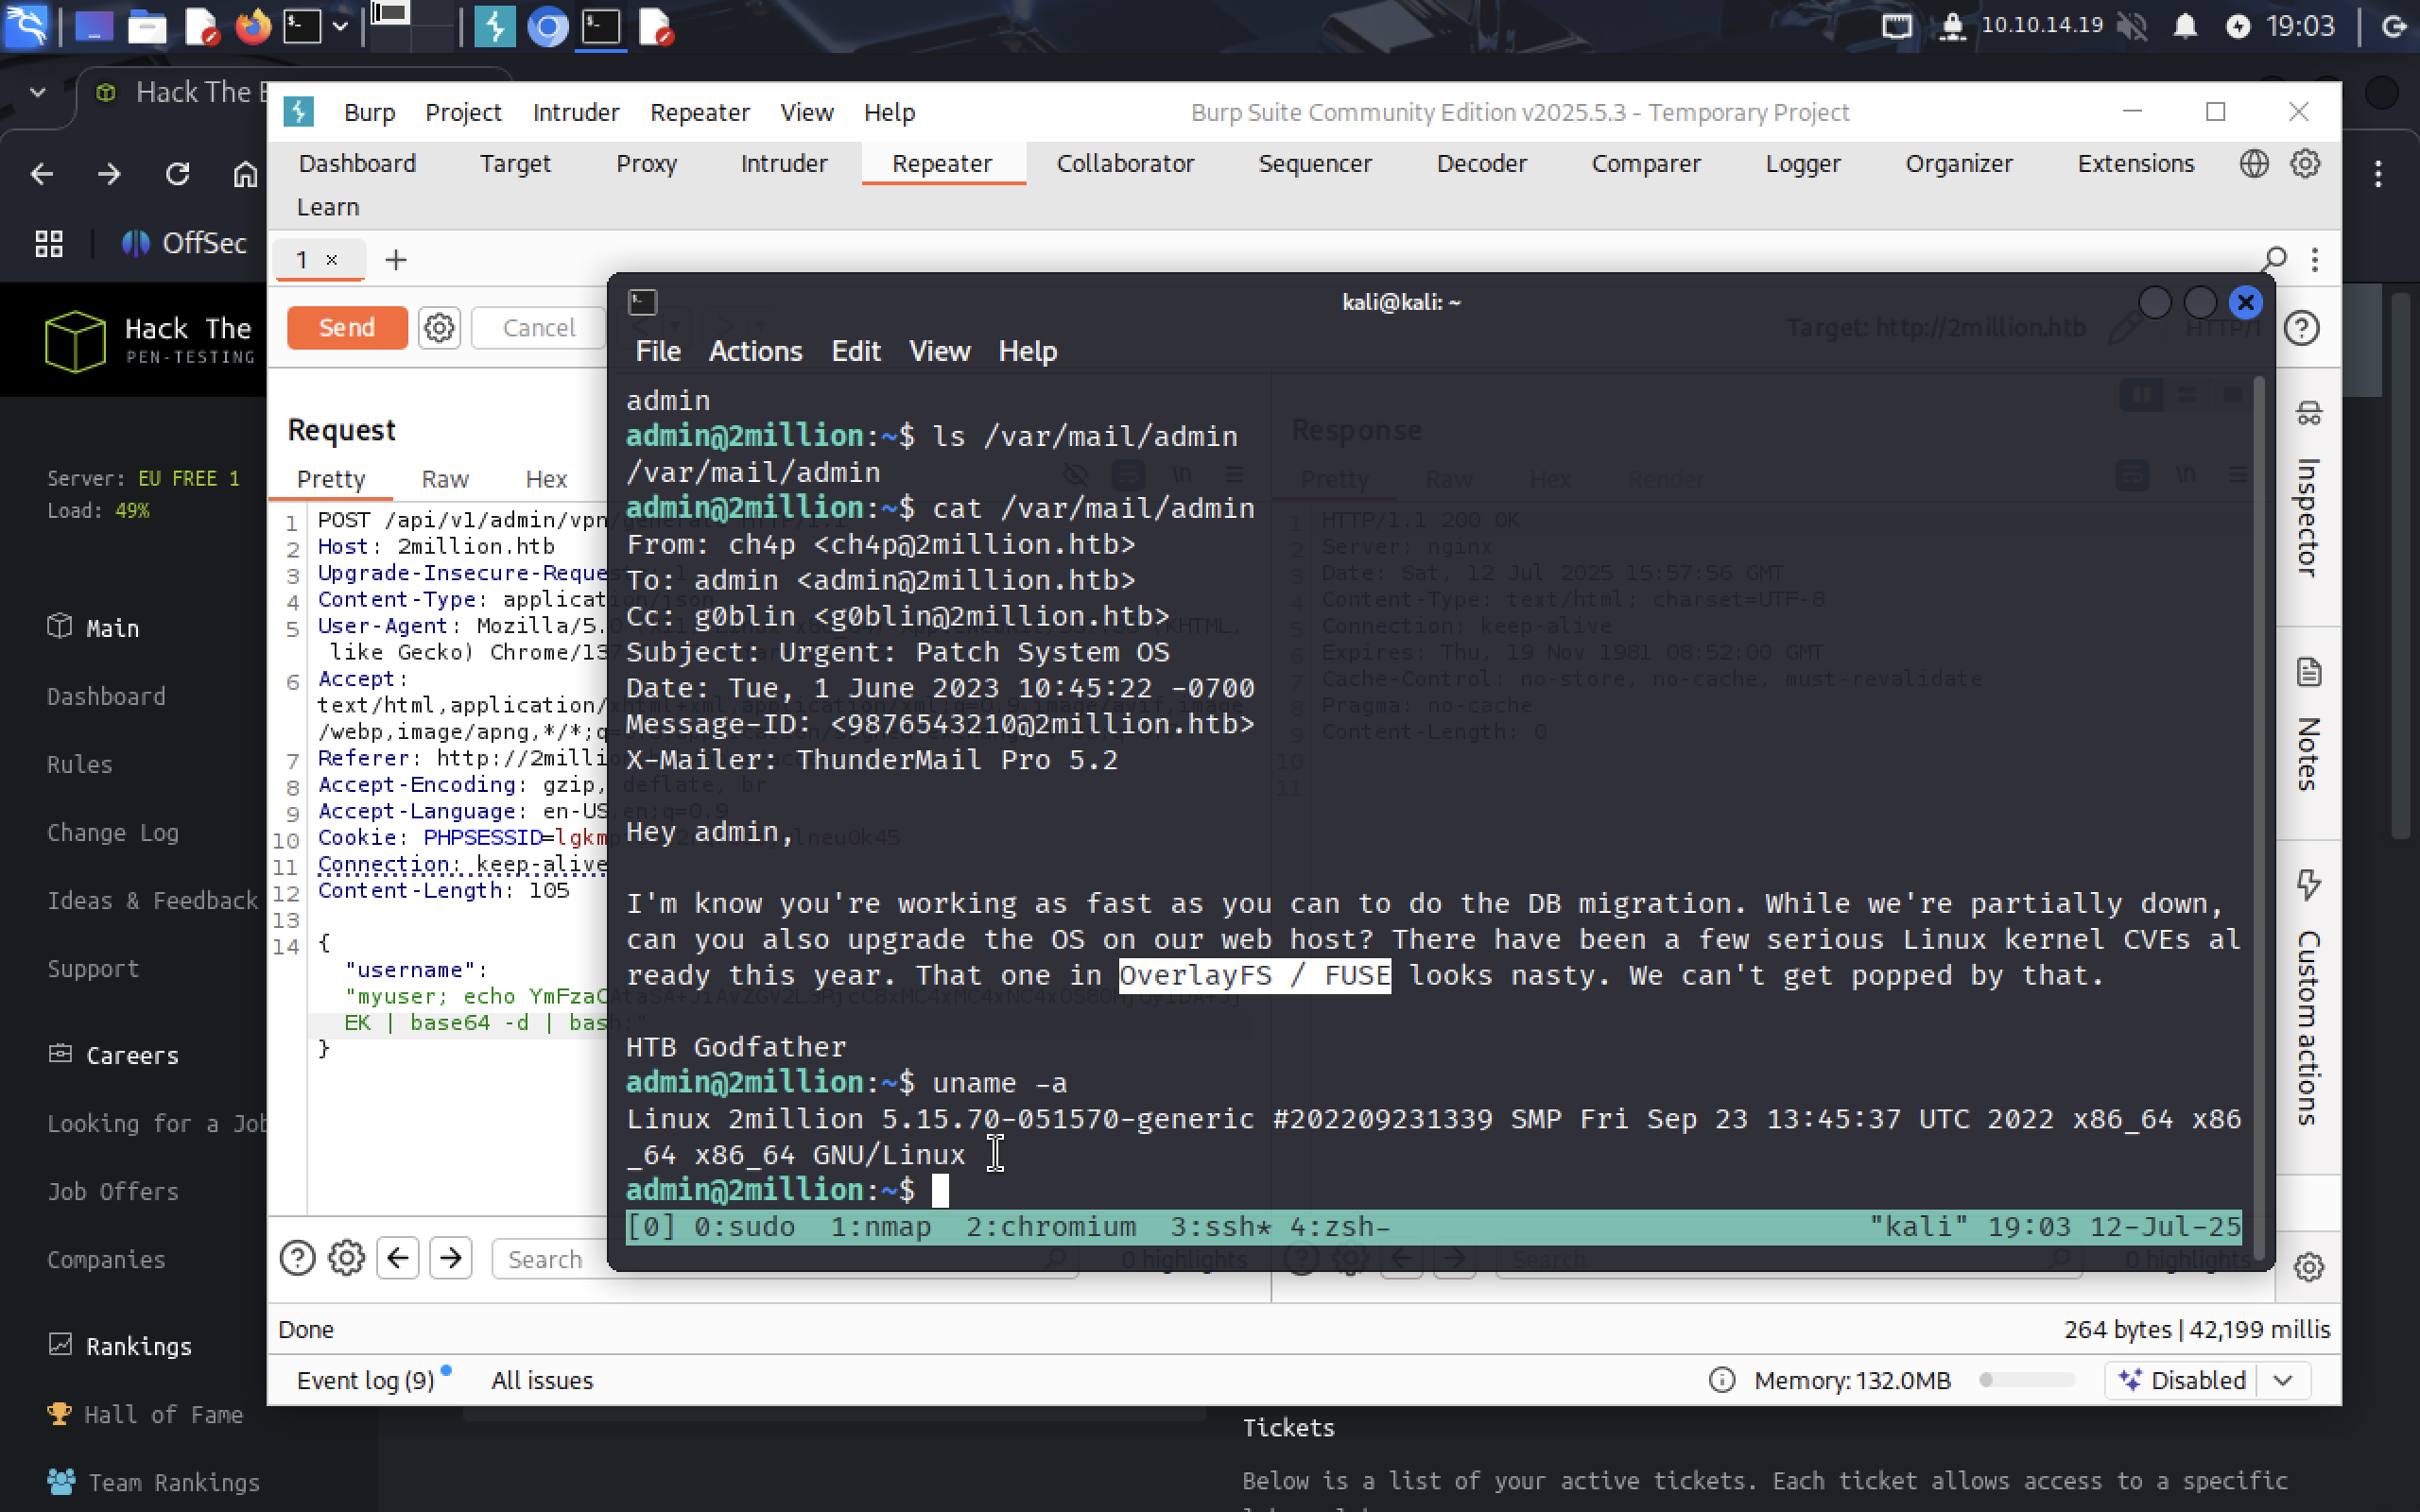Click the Cancel button
Image resolution: width=2420 pixels, height=1512 pixels.
[538, 328]
